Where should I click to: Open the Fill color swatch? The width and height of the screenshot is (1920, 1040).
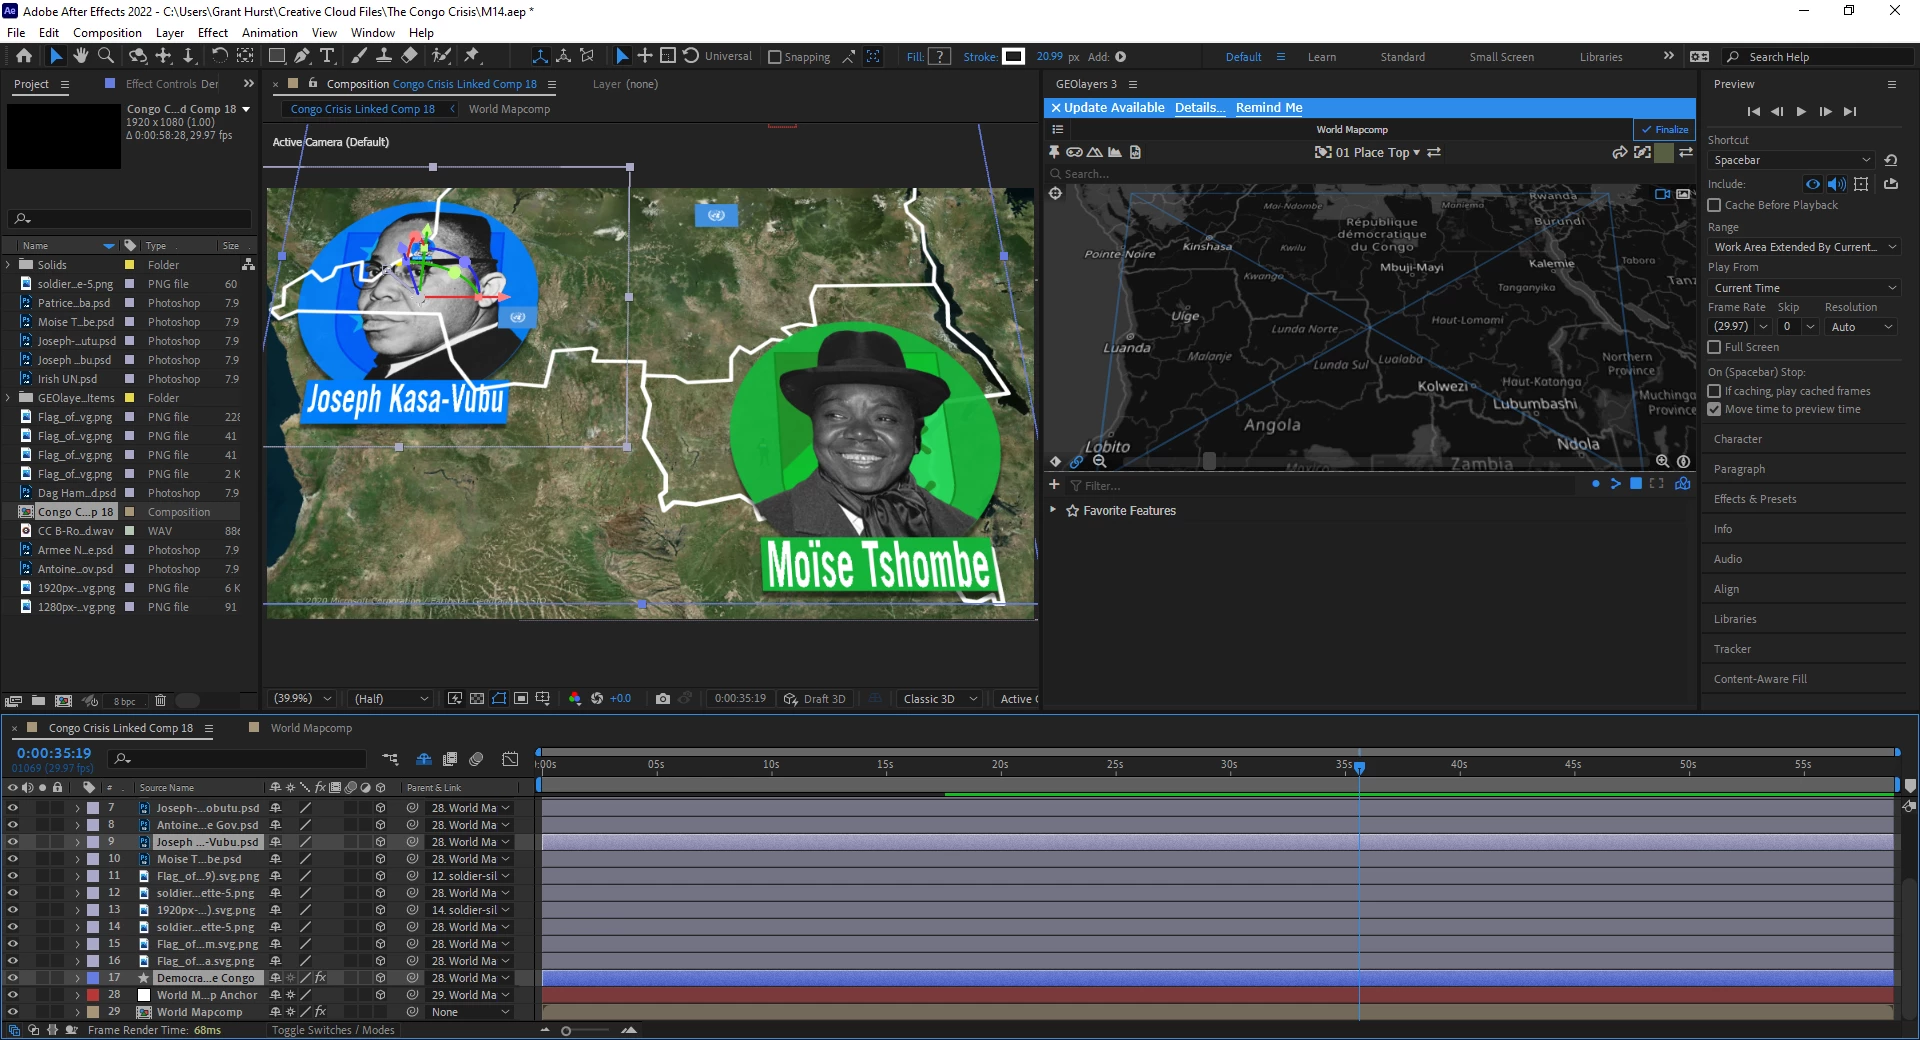(939, 57)
